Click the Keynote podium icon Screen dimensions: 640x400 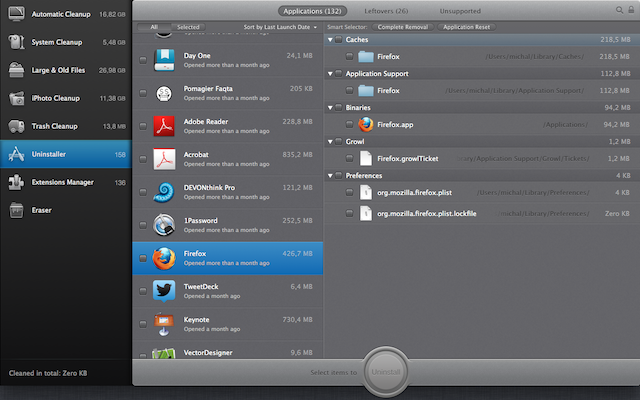[164, 324]
